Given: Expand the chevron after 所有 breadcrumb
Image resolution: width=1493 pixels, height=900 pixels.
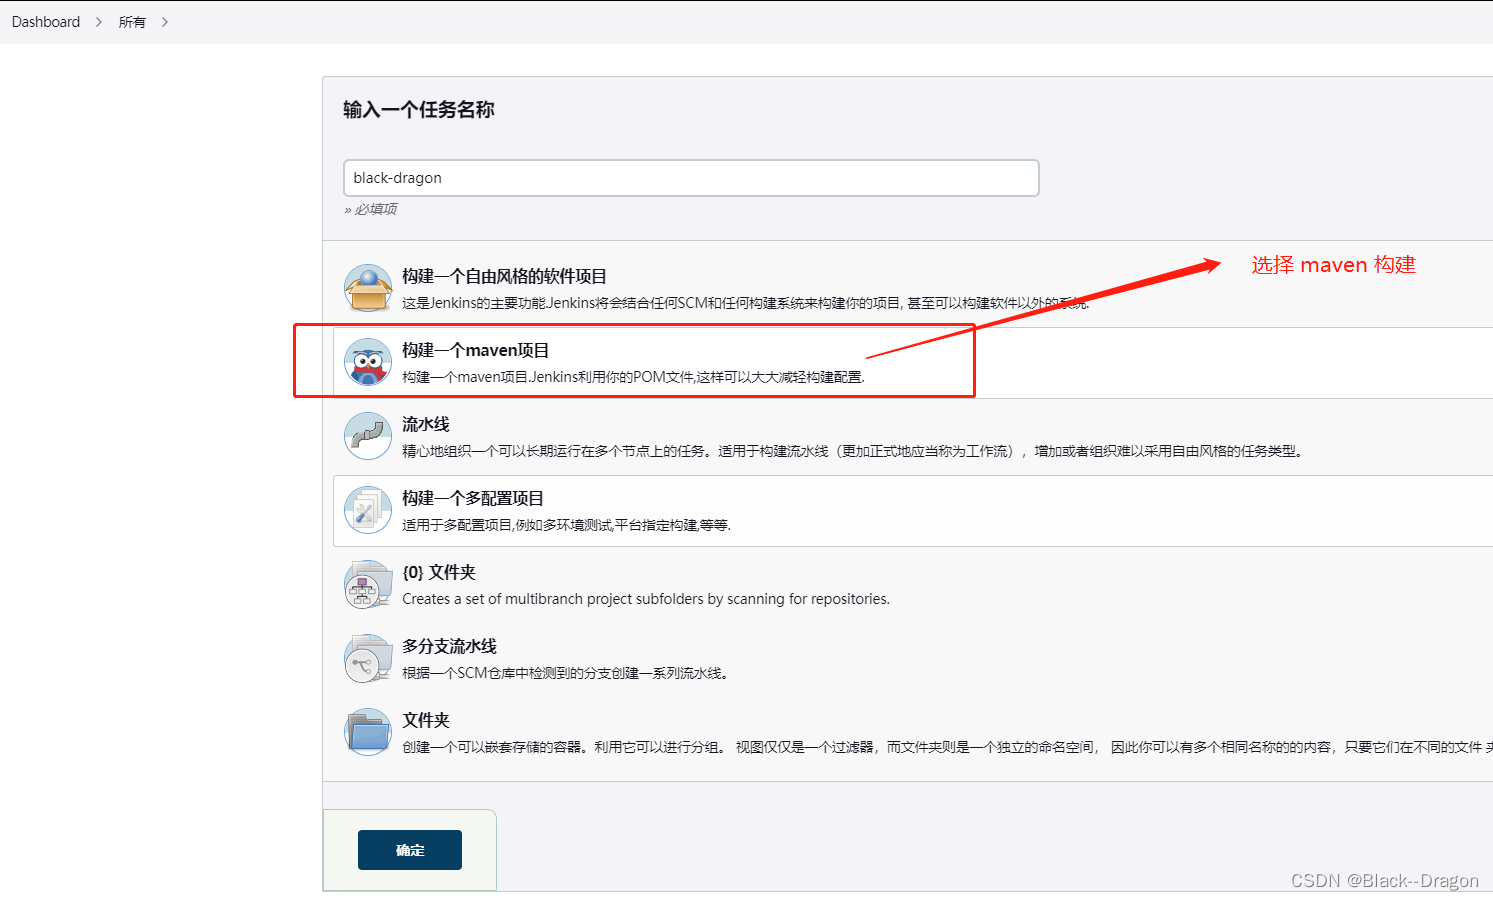Looking at the screenshot, I should (164, 21).
